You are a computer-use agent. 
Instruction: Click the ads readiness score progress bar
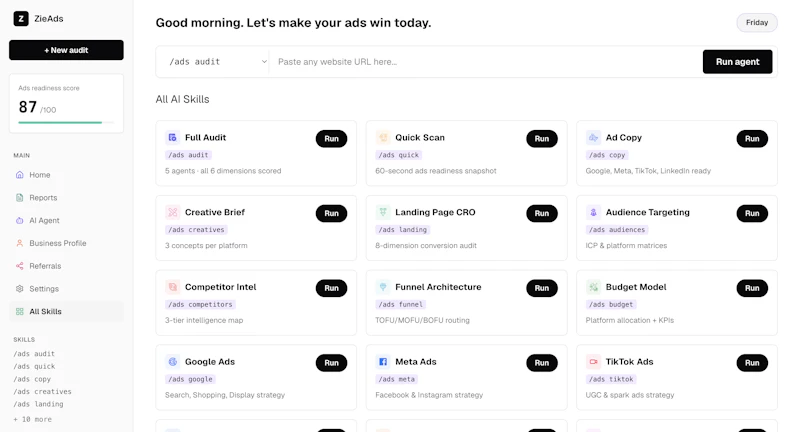coord(66,122)
